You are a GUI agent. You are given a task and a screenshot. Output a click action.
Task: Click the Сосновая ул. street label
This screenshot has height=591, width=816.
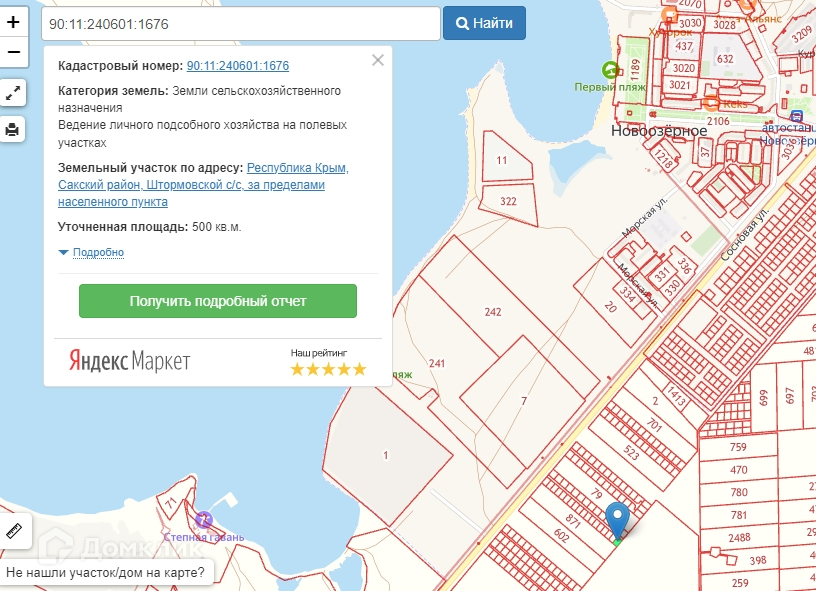click(x=744, y=235)
